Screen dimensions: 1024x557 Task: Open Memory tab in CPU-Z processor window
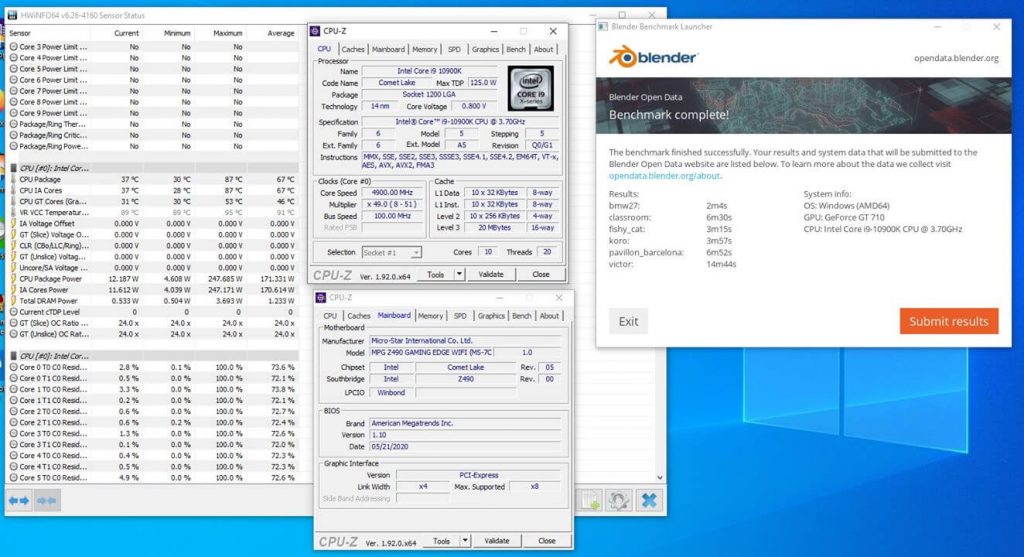pyautogui.click(x=424, y=49)
